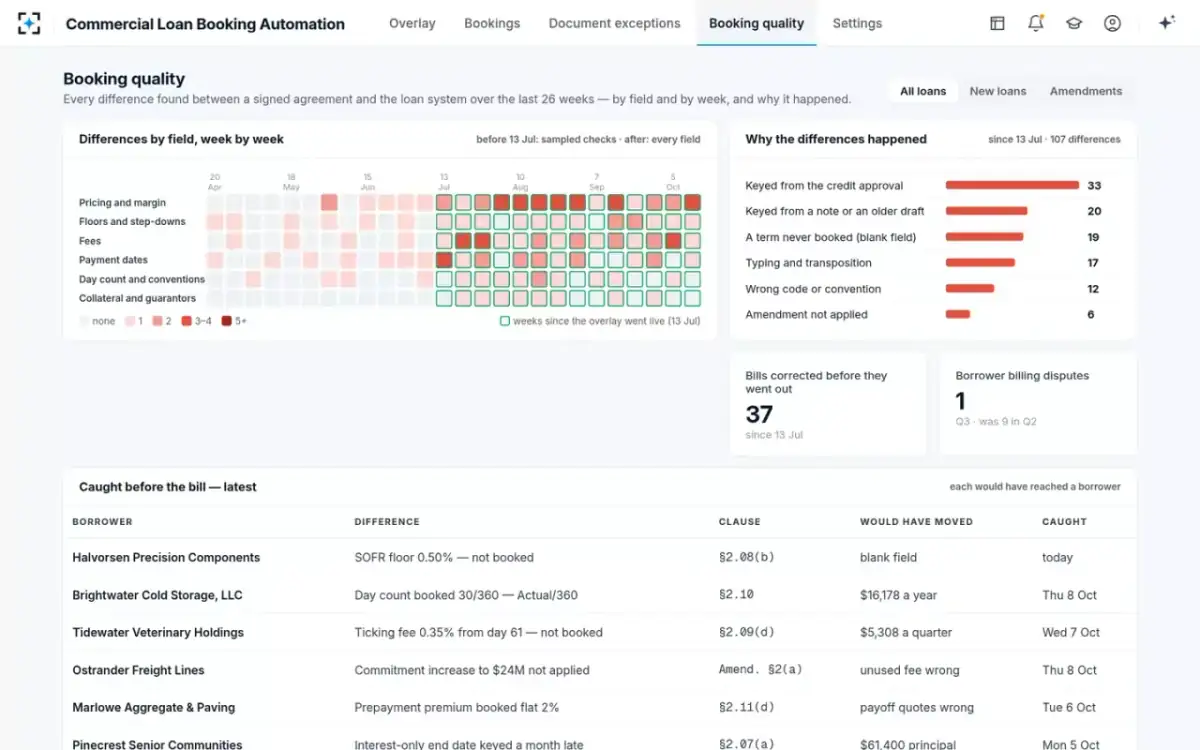Click the '1' legend swatch
The width and height of the screenshot is (1200, 750).
pyautogui.click(x=130, y=321)
